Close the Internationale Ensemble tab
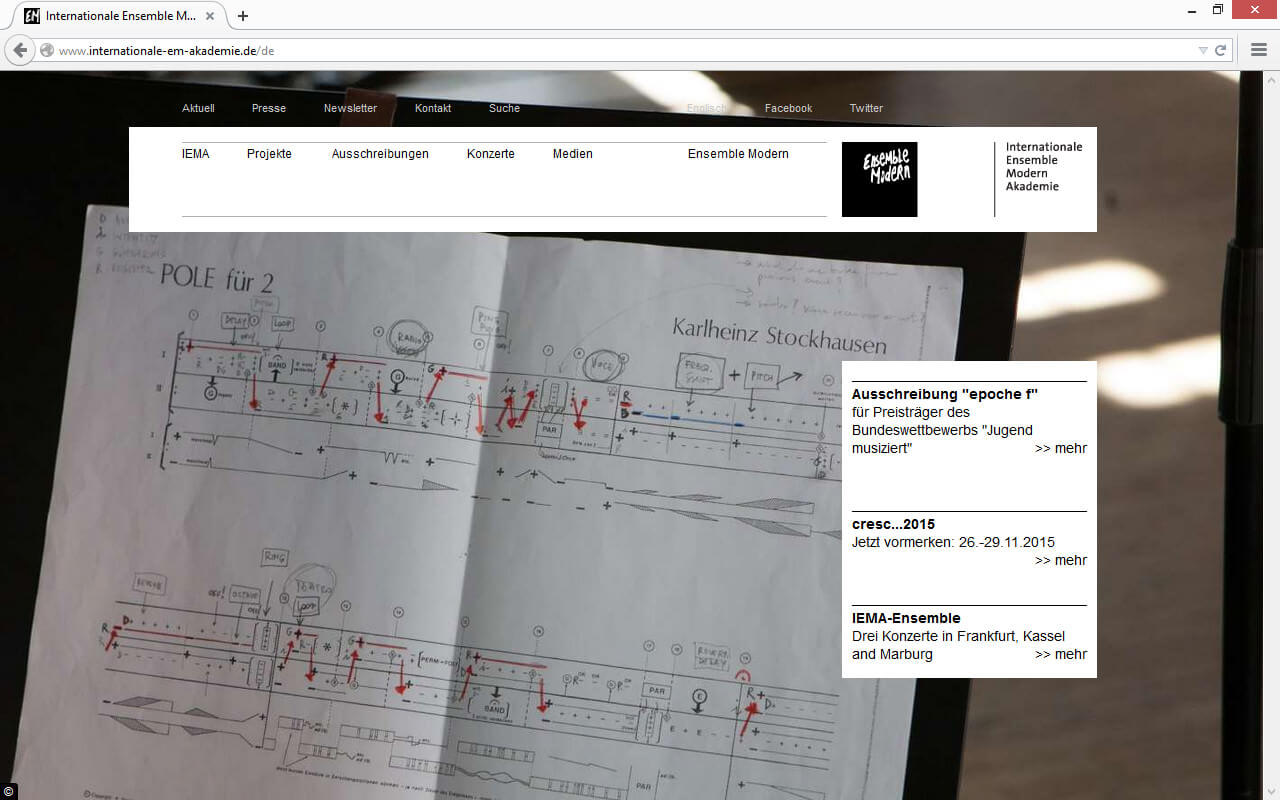 pyautogui.click(x=211, y=16)
